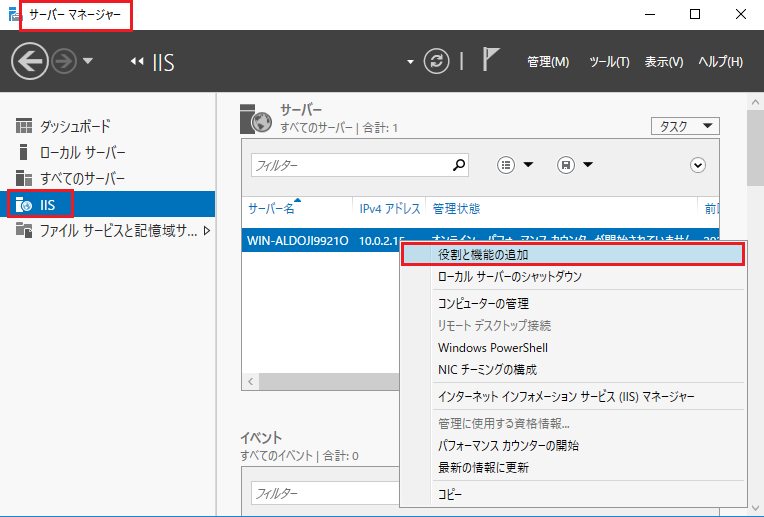Maximize the Server Manager window
764x517 pixels.
[695, 14]
